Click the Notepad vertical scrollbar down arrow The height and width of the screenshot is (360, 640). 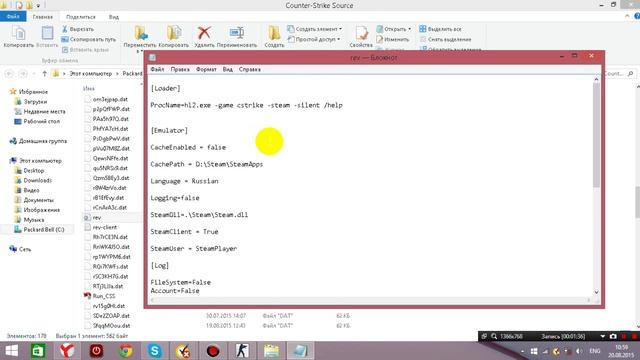(x=596, y=292)
